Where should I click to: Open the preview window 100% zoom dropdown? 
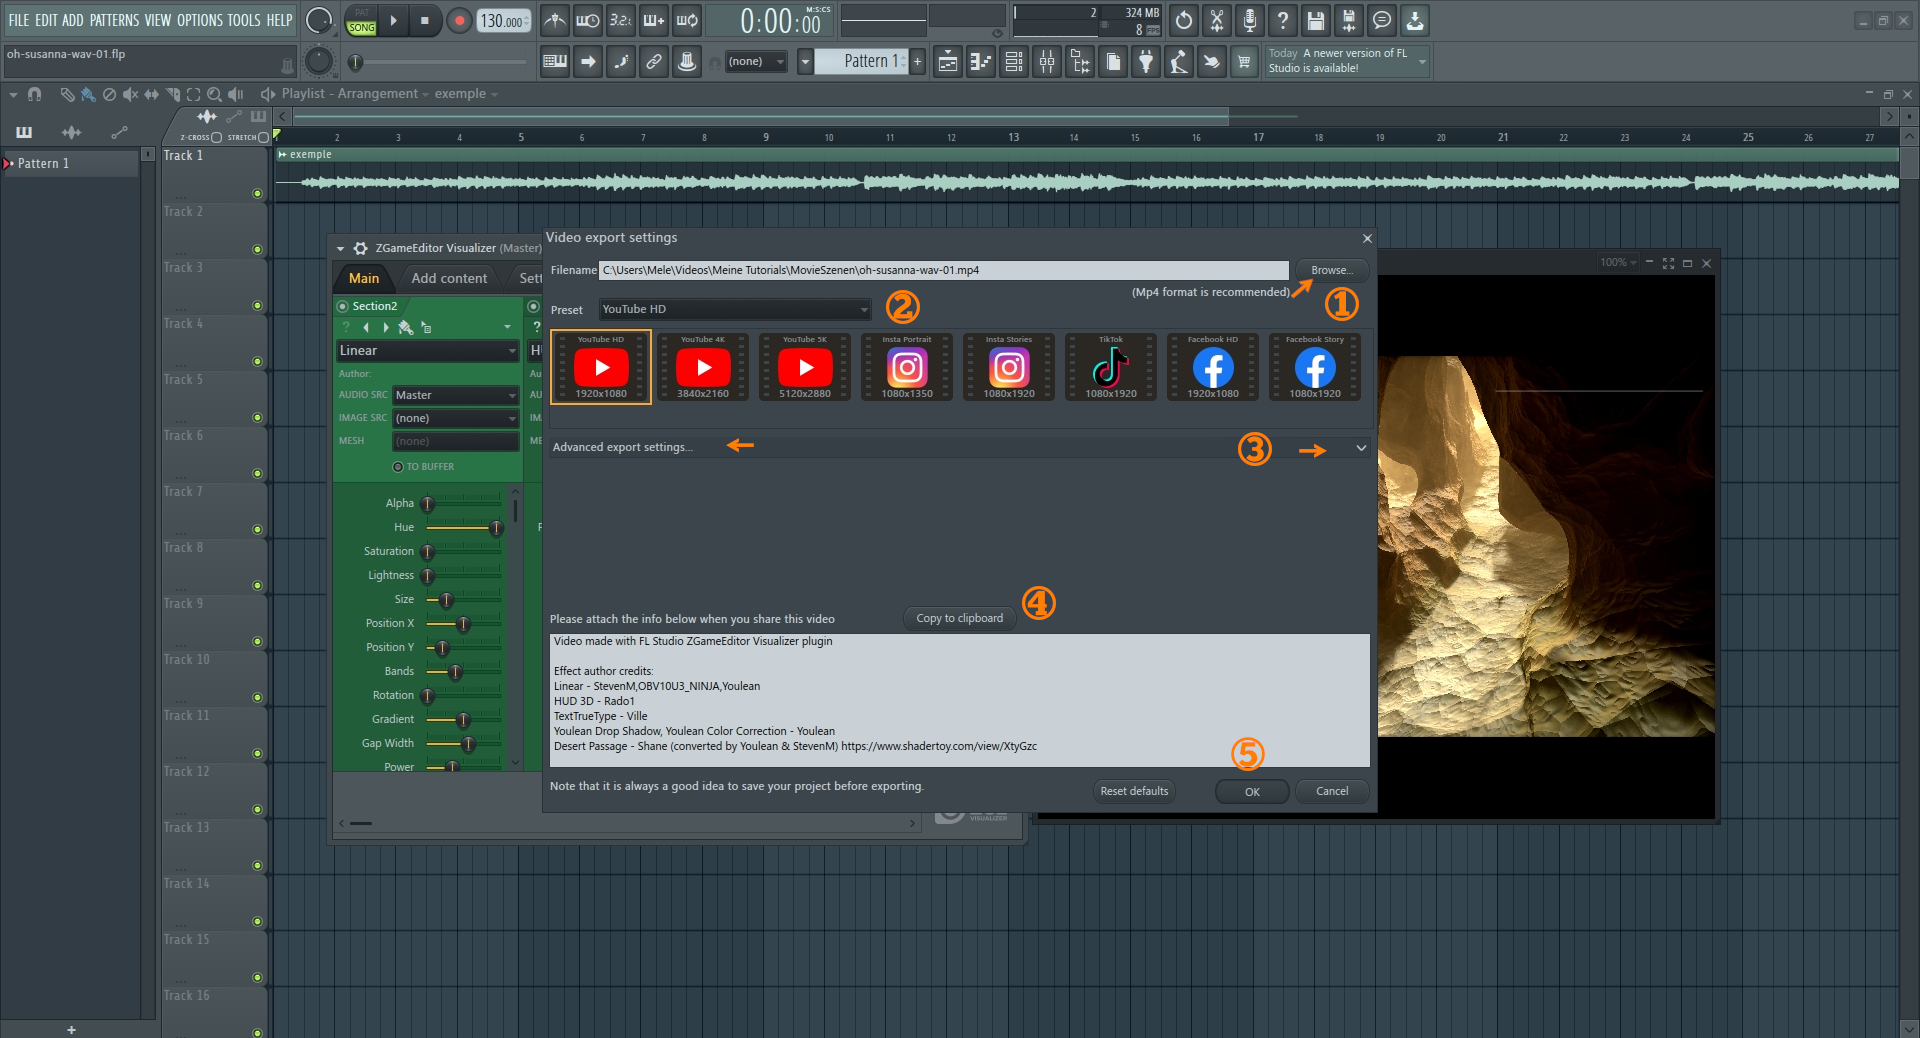point(1618,263)
